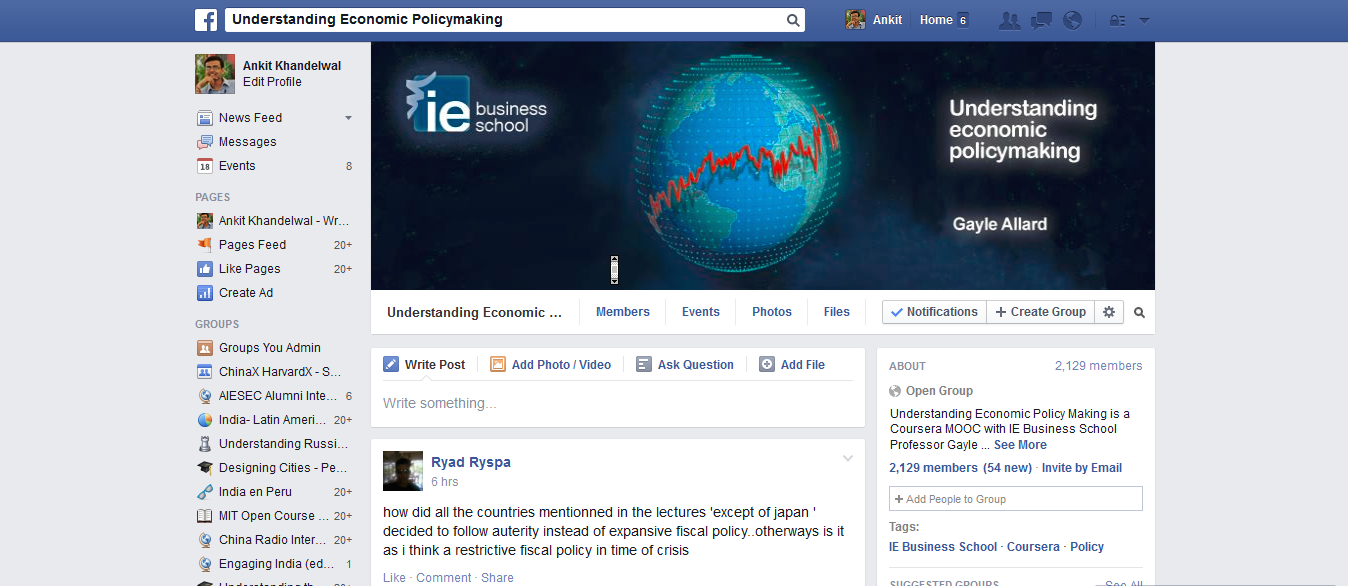Image resolution: width=1348 pixels, height=586 pixels.
Task: Click 2,129 members (54 new) link
Action: [x=960, y=468]
